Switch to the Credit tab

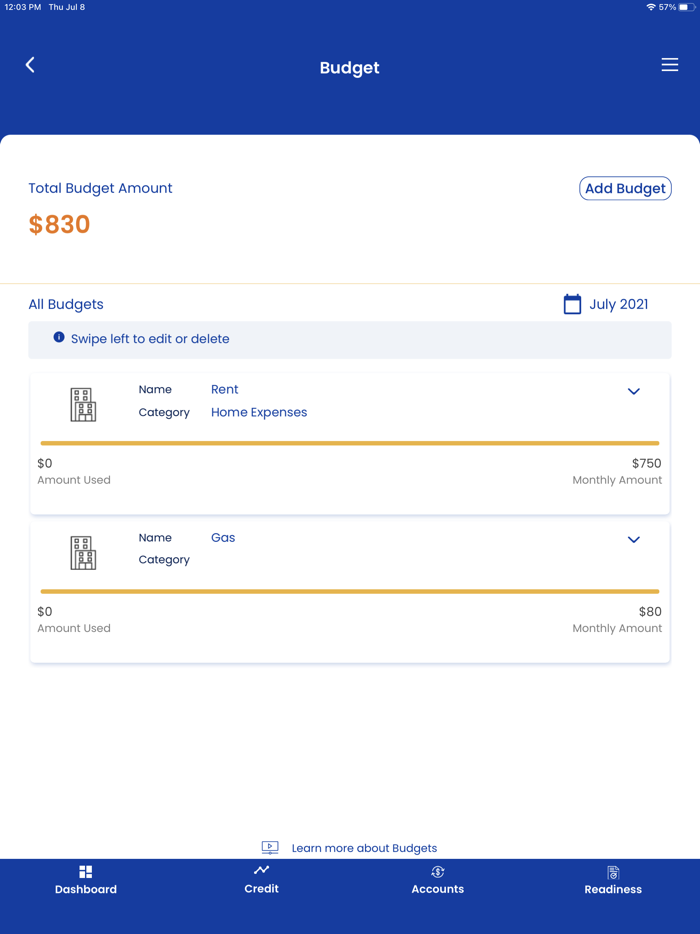[261, 879]
